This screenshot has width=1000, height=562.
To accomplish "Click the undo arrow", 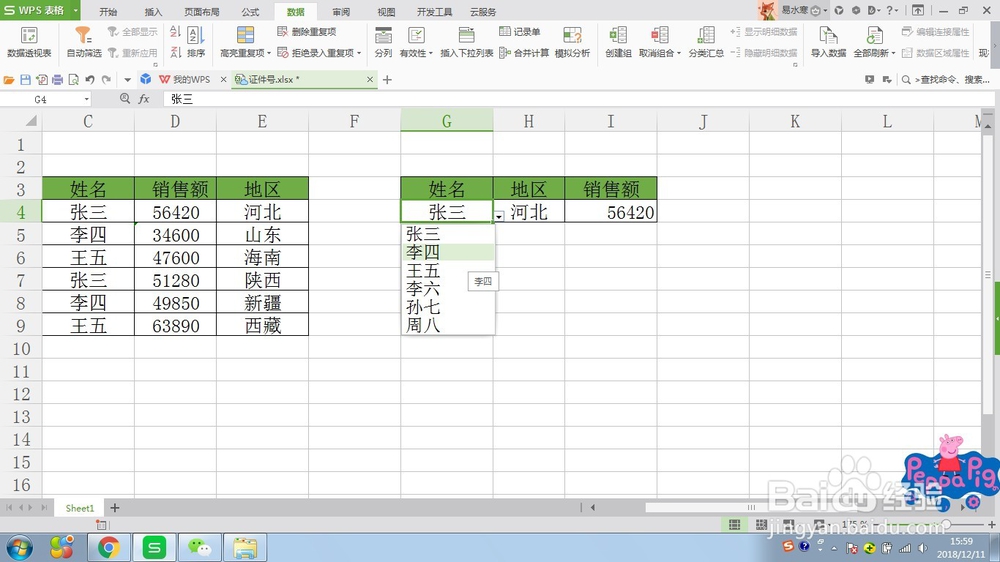I will [x=90, y=80].
